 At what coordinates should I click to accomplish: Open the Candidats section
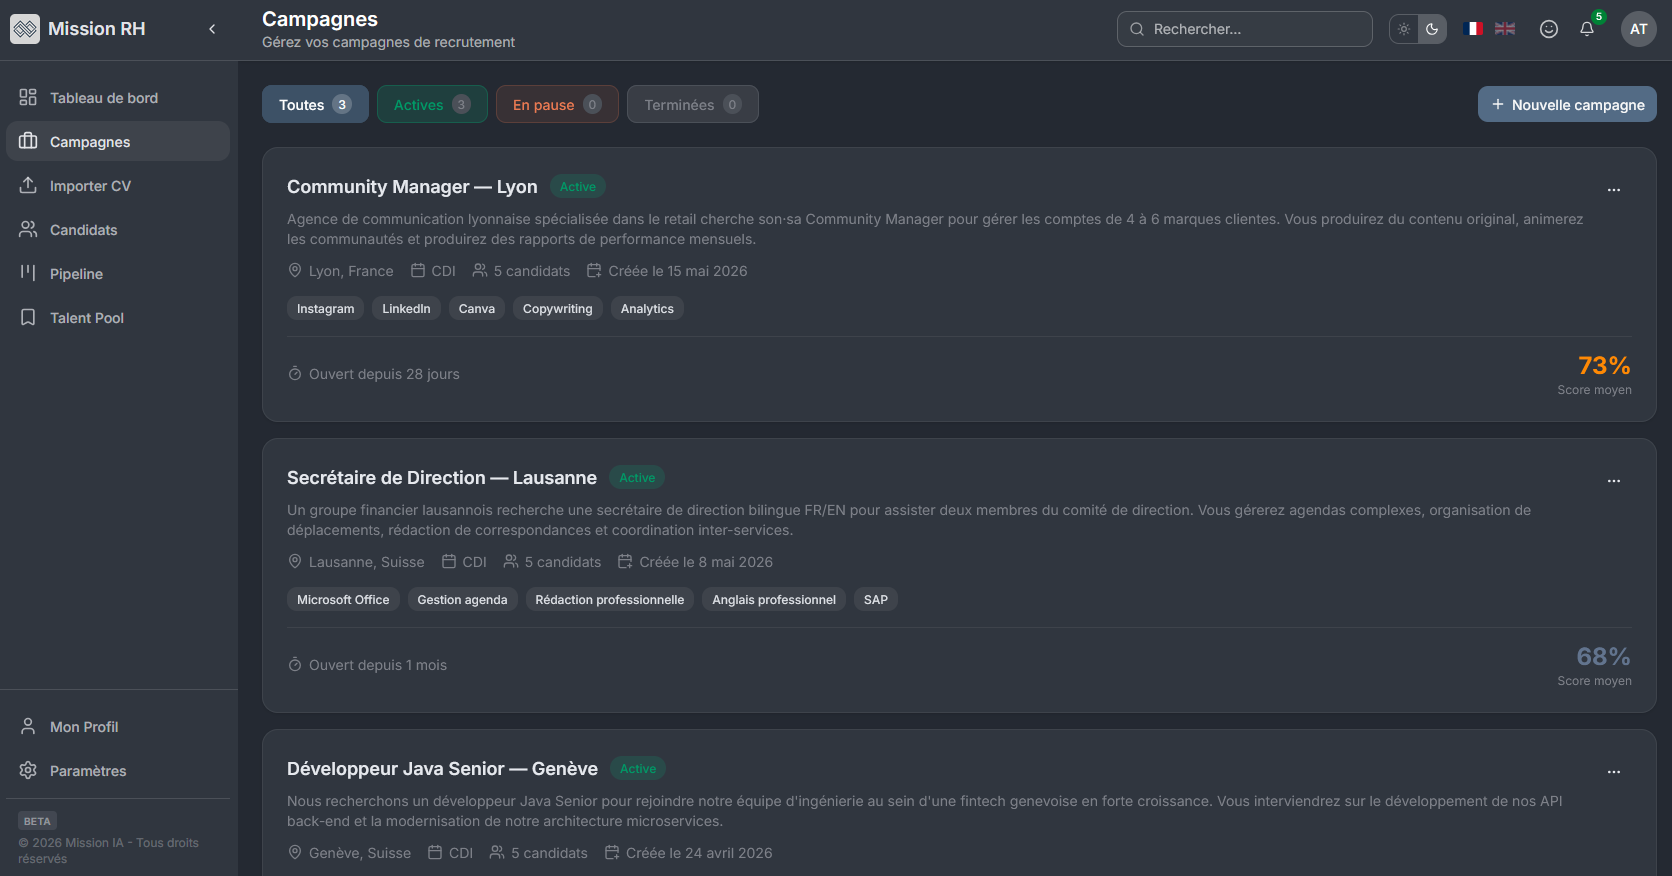[118, 230]
